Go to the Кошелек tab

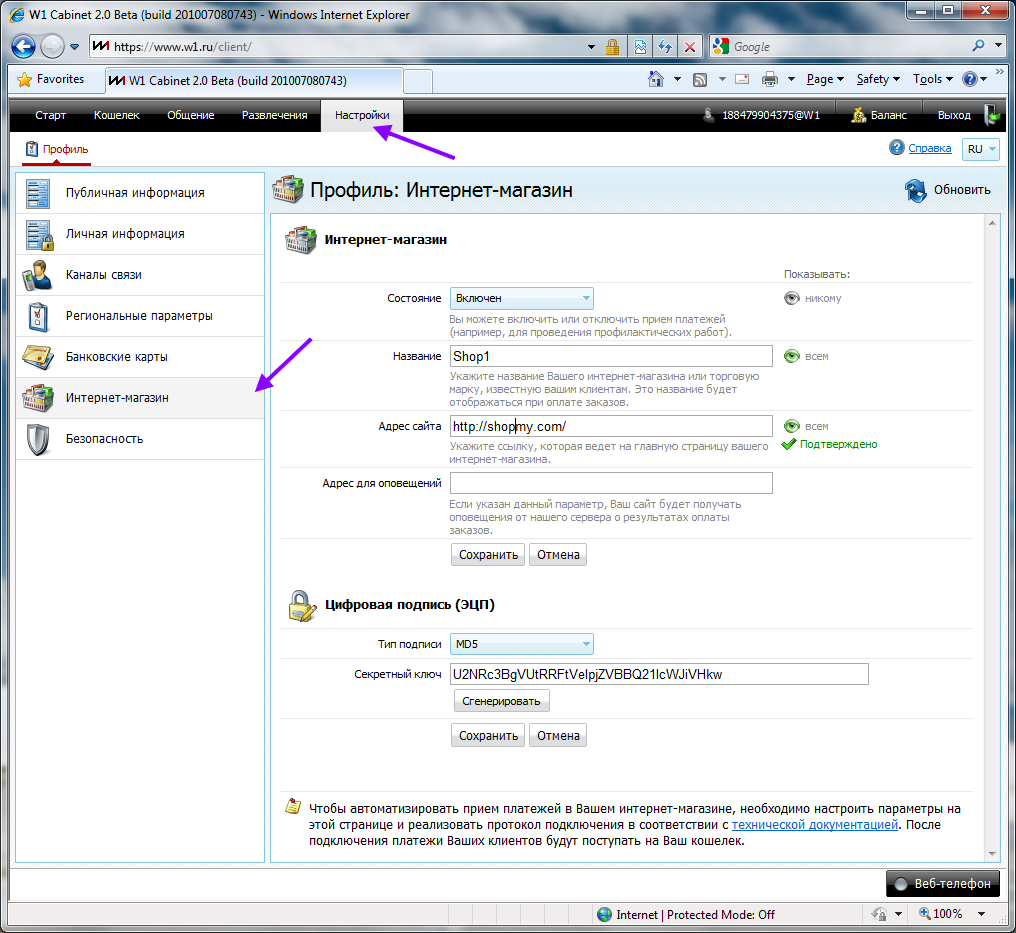[117, 115]
